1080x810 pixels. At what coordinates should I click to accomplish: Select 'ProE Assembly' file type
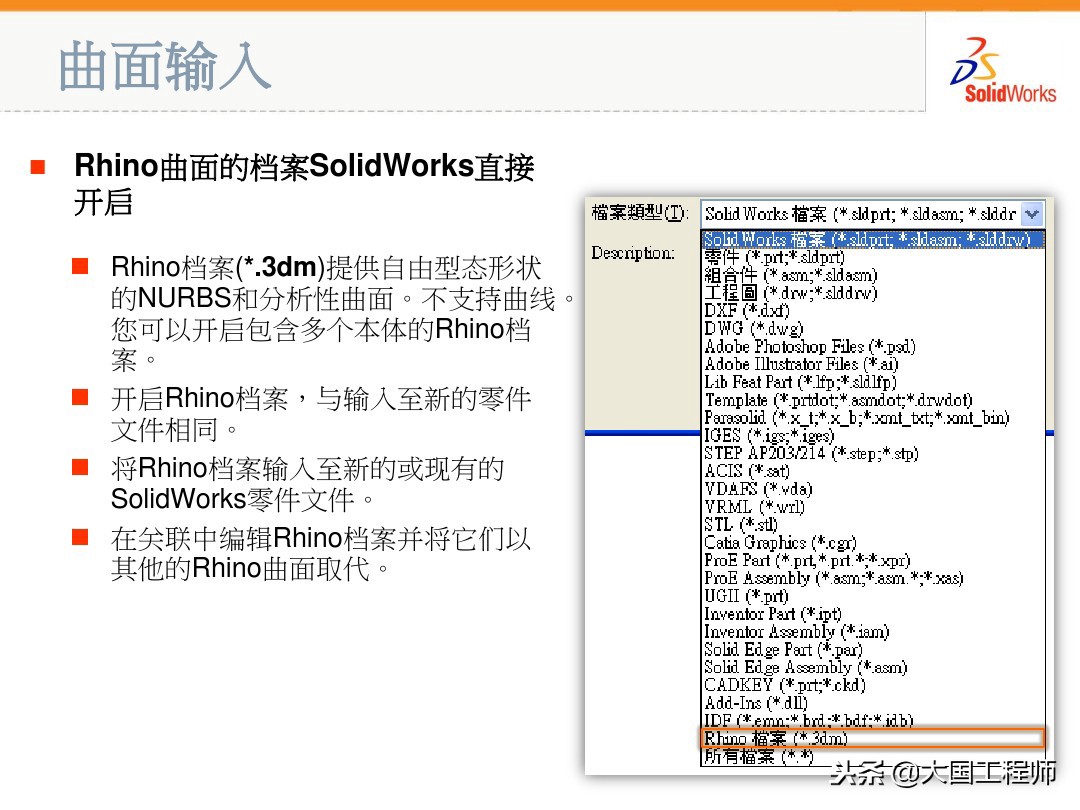[873, 578]
